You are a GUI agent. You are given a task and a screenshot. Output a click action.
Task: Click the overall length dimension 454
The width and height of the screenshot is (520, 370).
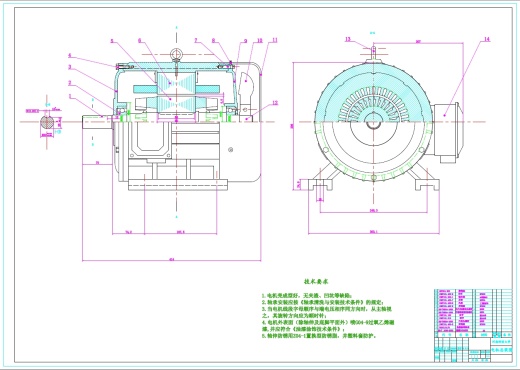(x=172, y=260)
